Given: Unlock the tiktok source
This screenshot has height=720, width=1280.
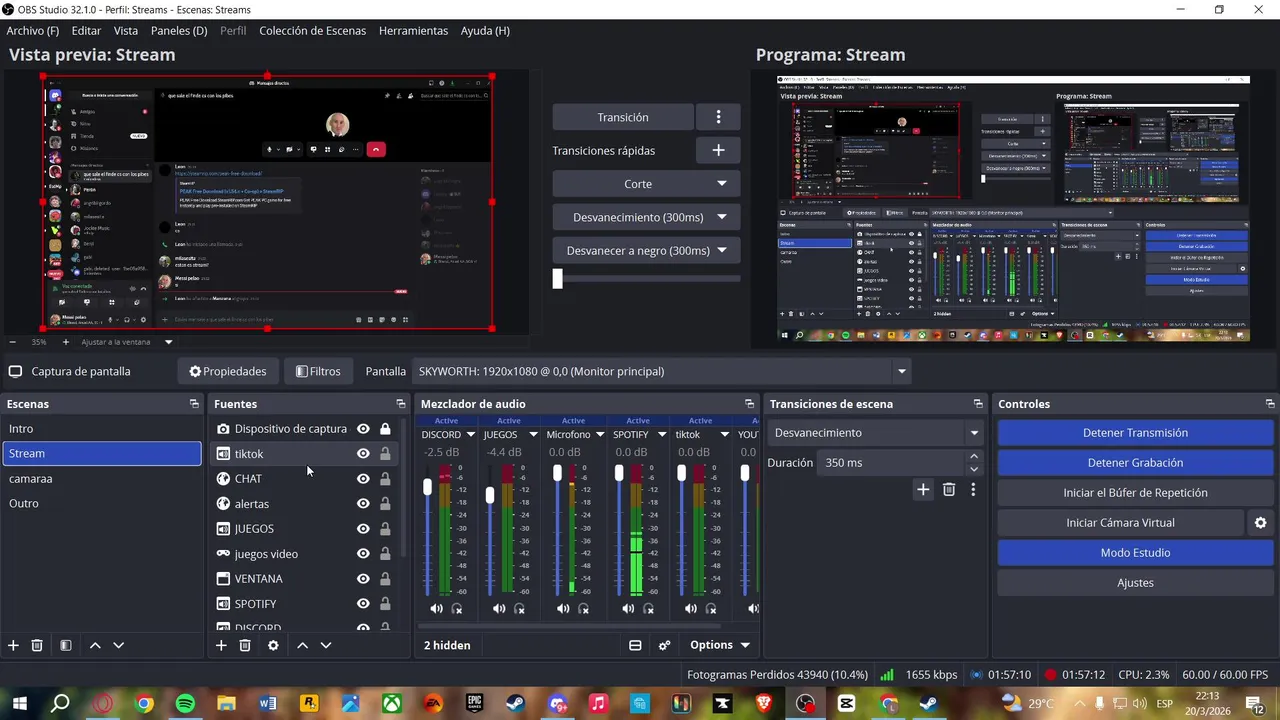Looking at the screenshot, I should point(385,454).
